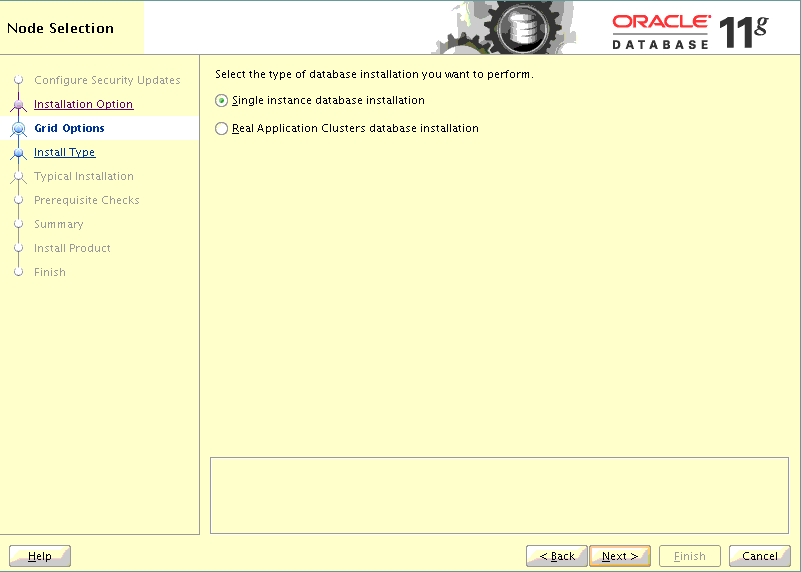Click the Back button

tap(557, 556)
